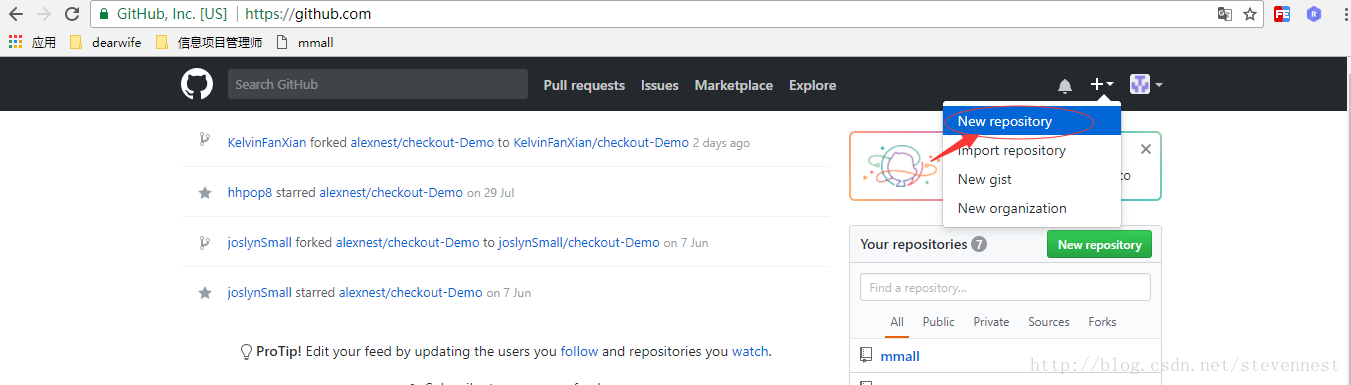Image resolution: width=1351 pixels, height=385 pixels.
Task: Switch to the Sources repositories tab
Action: pyautogui.click(x=1049, y=322)
